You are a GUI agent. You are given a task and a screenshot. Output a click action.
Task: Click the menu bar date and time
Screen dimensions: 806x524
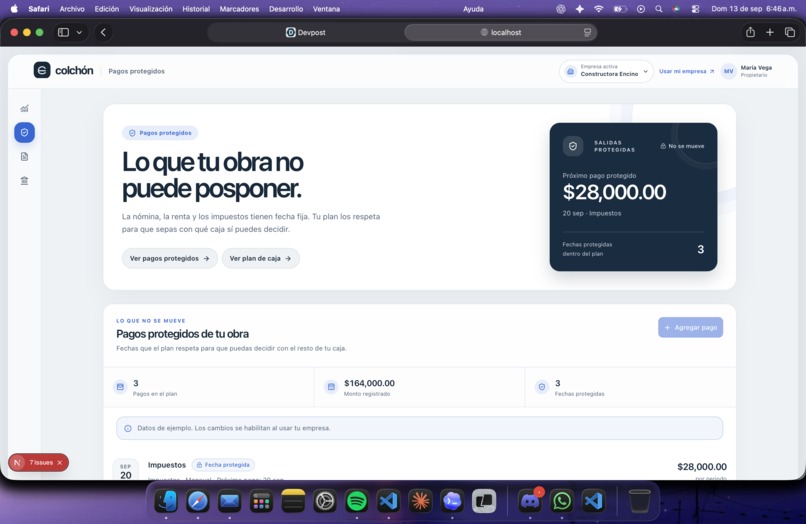pyautogui.click(x=754, y=9)
